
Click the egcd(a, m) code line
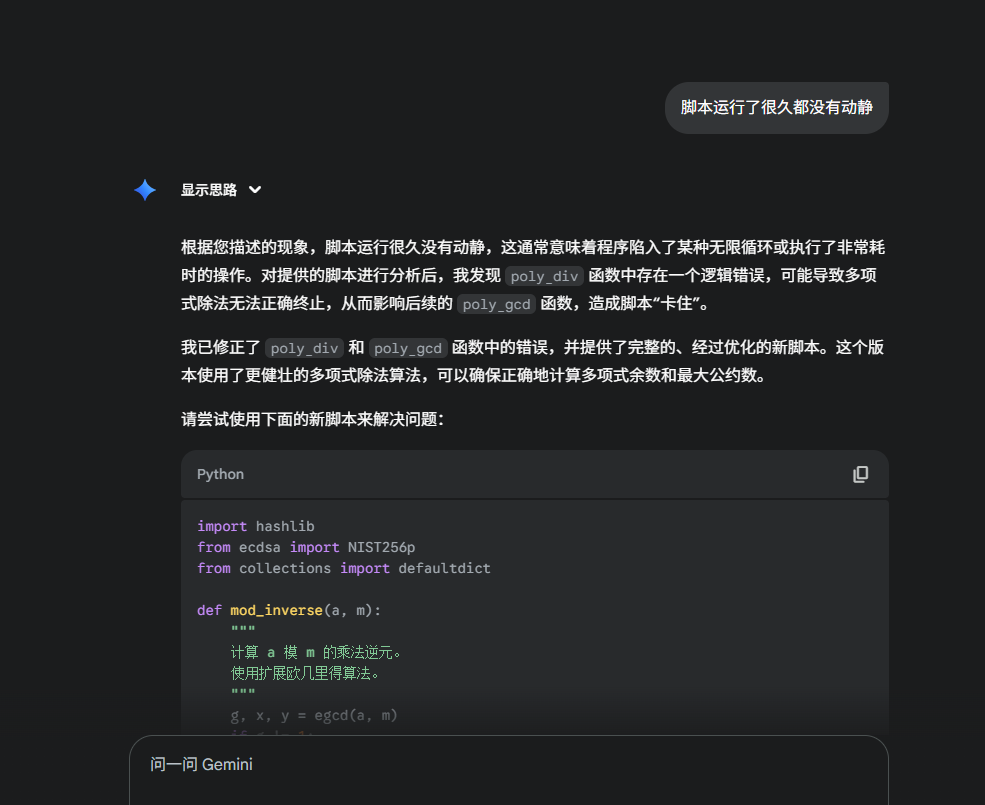click(x=314, y=715)
